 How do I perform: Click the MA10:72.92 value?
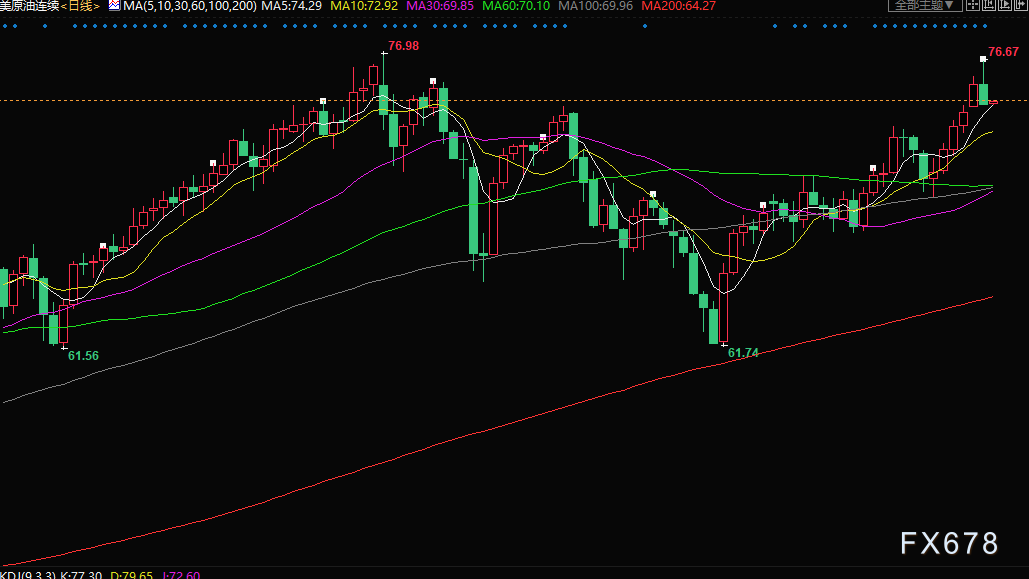[364, 5]
